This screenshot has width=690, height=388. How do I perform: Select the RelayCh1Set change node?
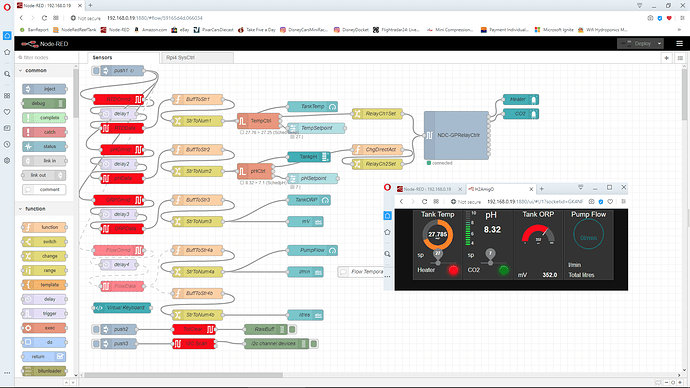pos(377,113)
